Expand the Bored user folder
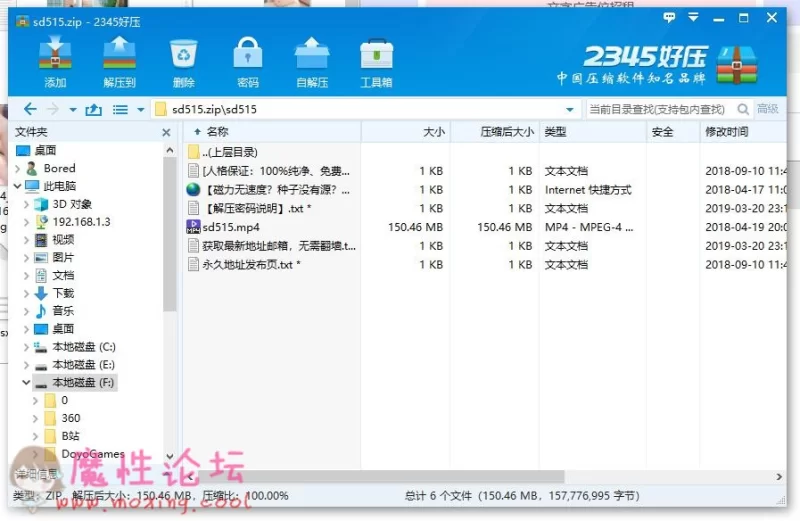The height and width of the screenshot is (521, 800). click(x=18, y=168)
